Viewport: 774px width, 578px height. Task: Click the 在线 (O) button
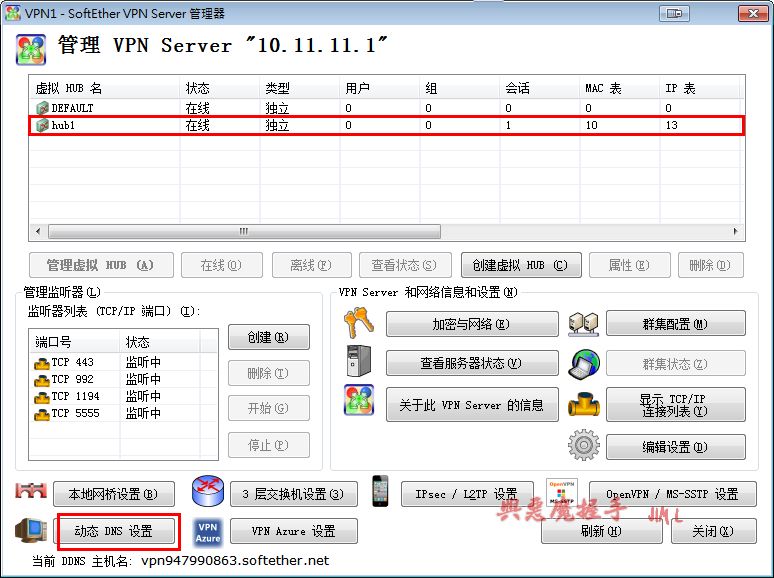(x=222, y=265)
